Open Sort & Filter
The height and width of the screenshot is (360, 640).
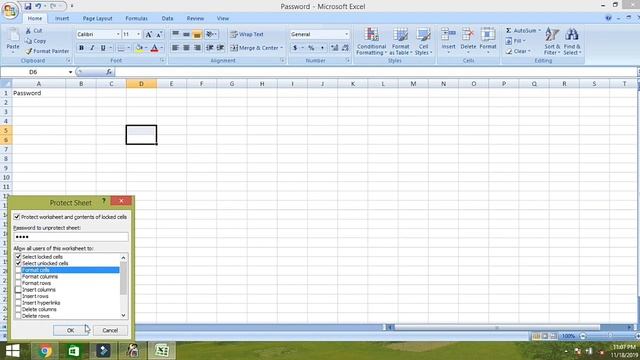[x=552, y=41]
